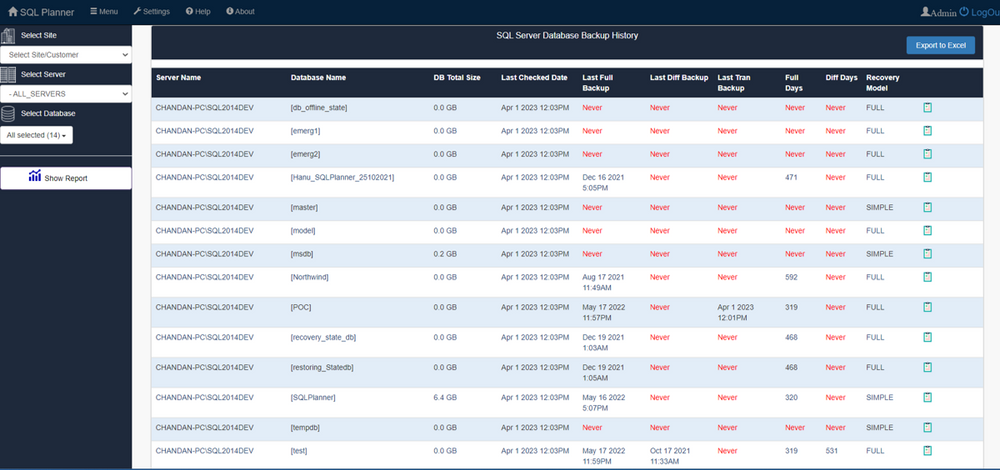Click the Database Name column header
Screen dimensions: 1000x470
[318, 78]
